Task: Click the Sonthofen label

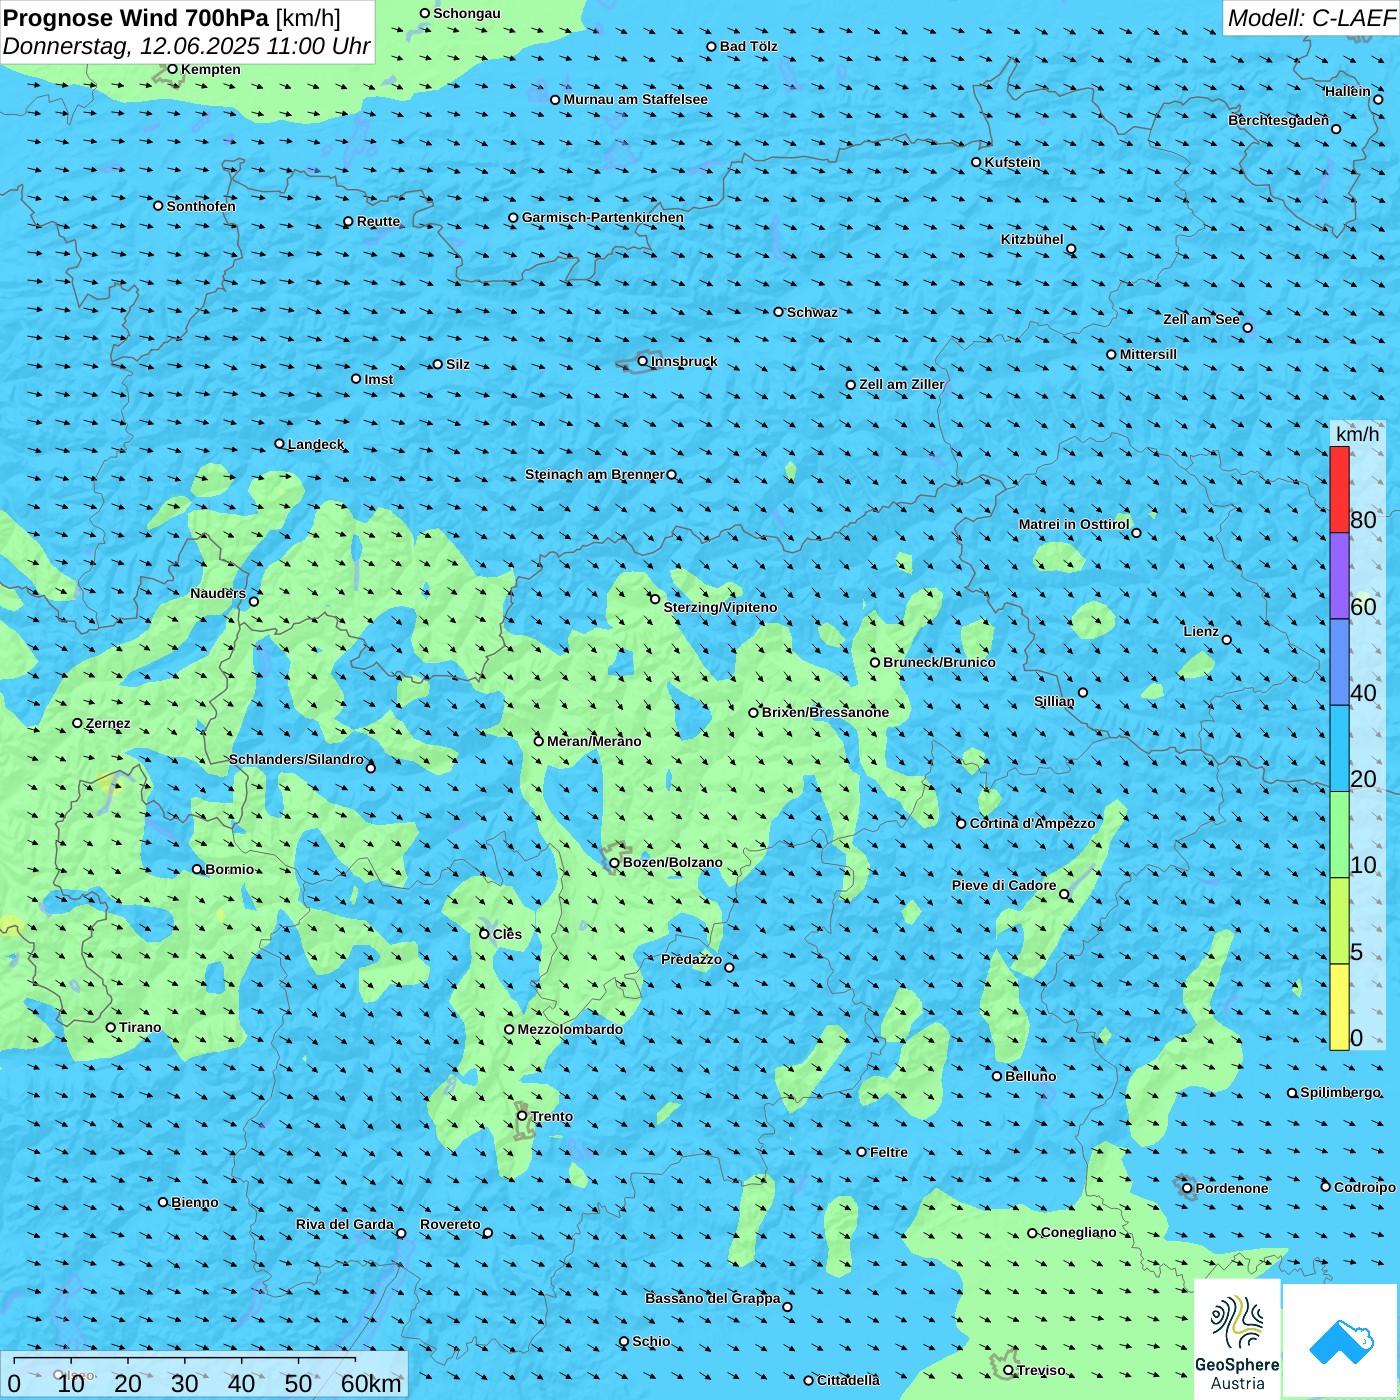Action: click(201, 206)
